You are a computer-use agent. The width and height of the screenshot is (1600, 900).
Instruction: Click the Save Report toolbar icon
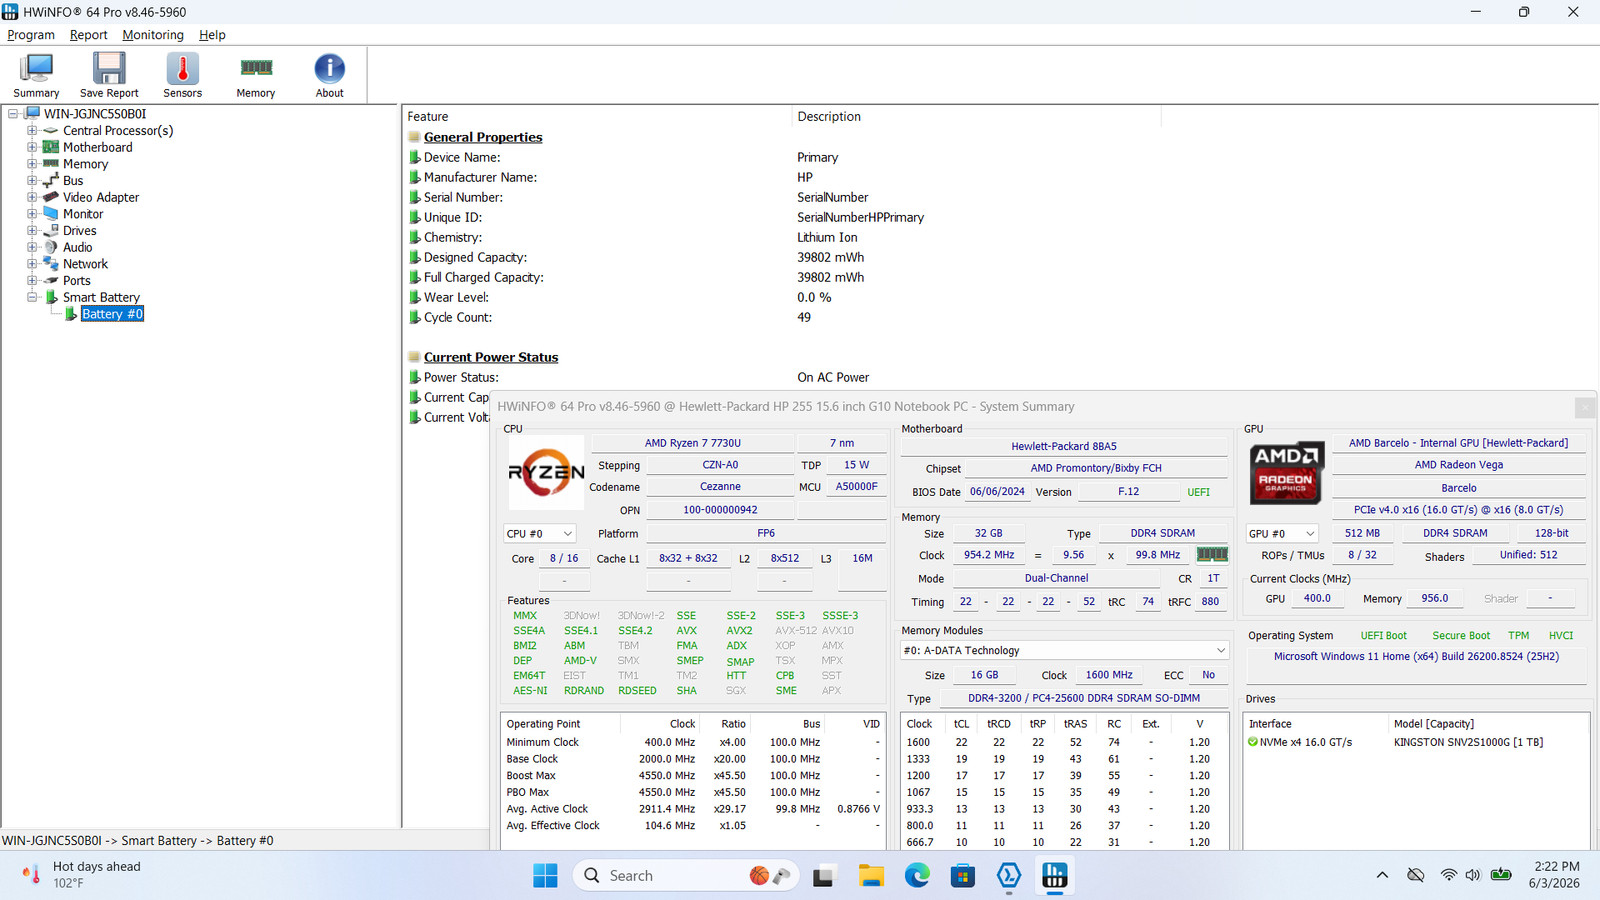[109, 75]
